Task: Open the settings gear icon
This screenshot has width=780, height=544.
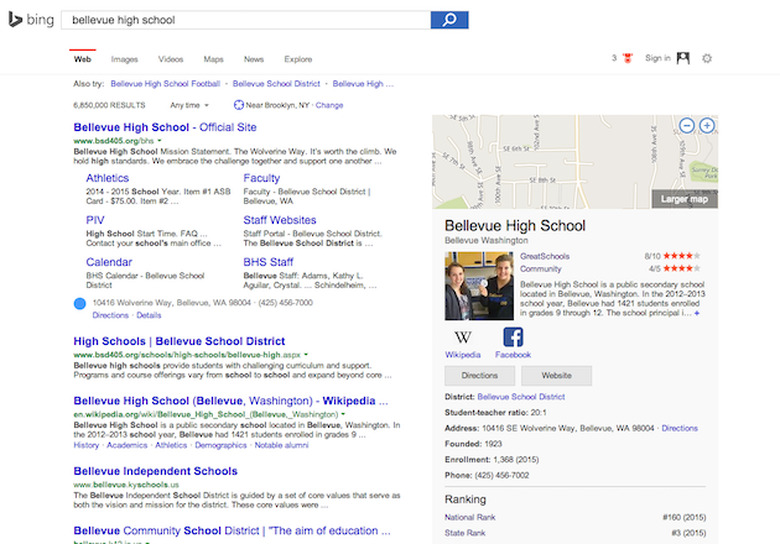Action: pyautogui.click(x=707, y=59)
